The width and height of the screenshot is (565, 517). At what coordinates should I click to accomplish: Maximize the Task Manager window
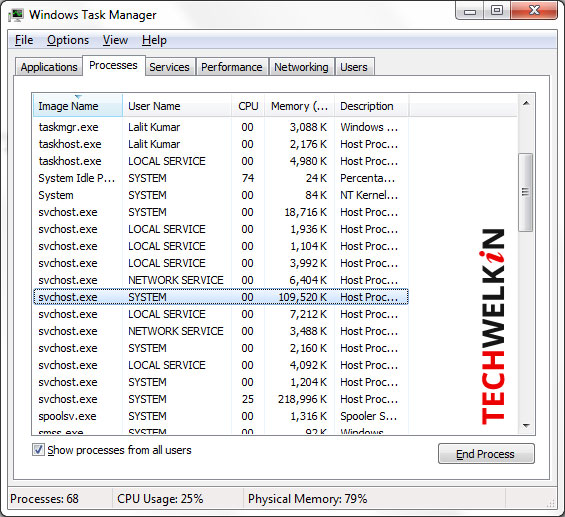(497, 11)
